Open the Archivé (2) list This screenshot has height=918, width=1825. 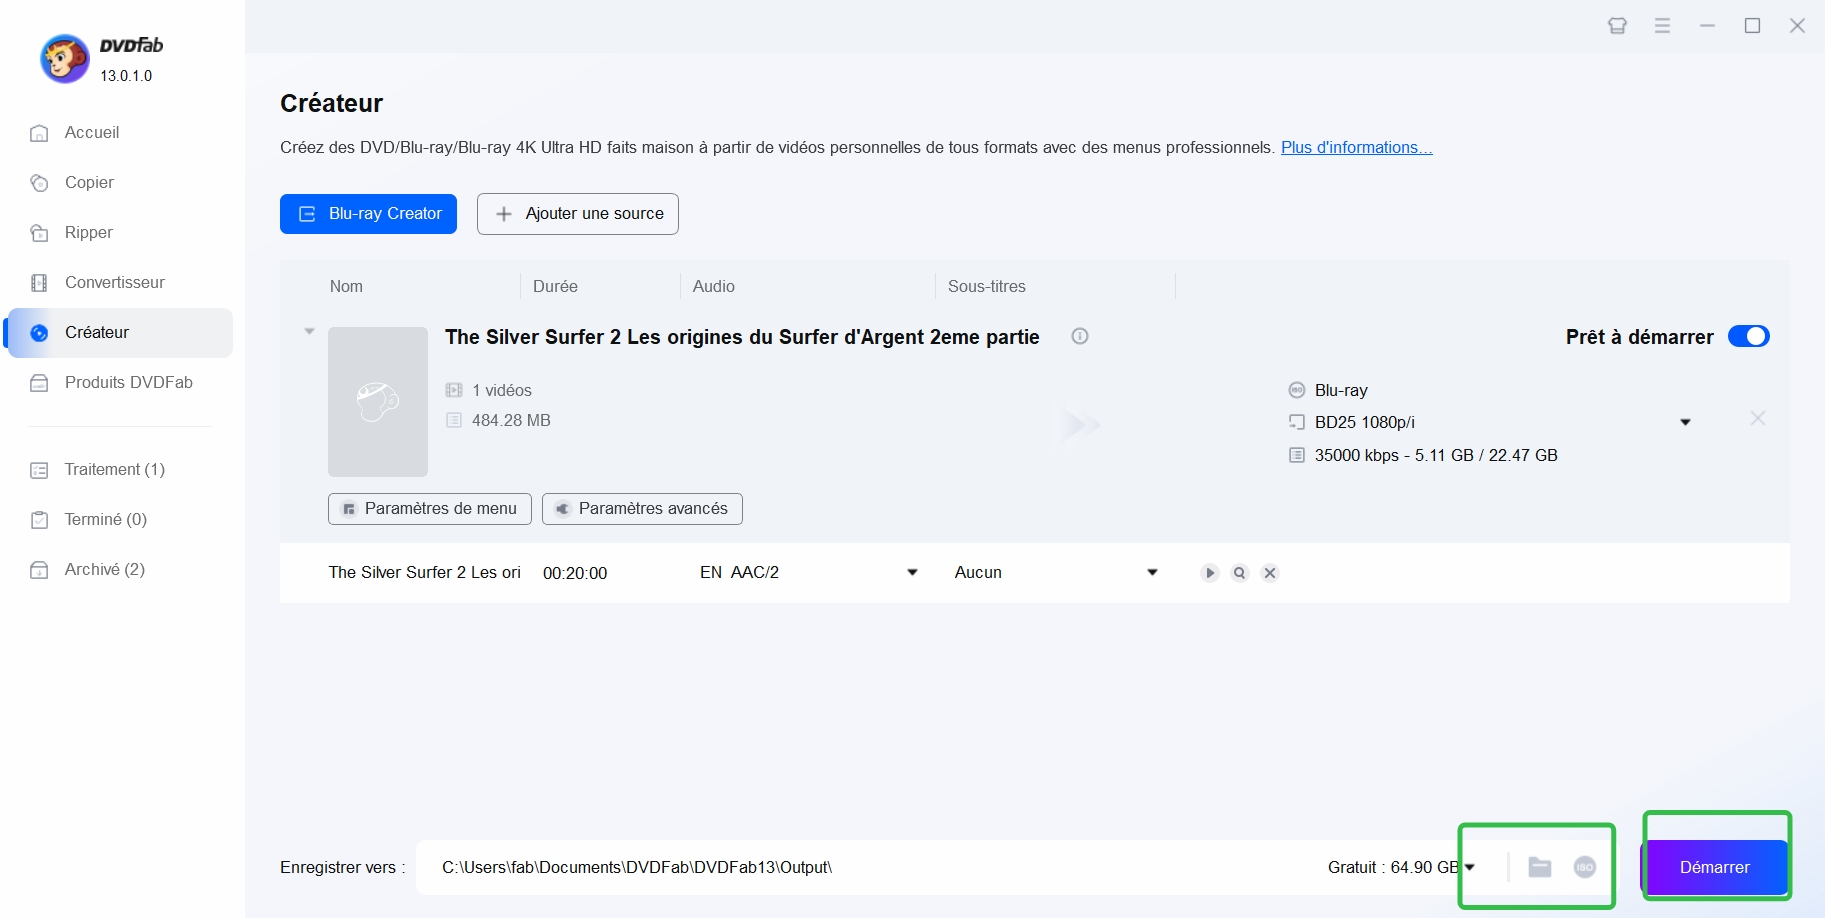(x=104, y=570)
